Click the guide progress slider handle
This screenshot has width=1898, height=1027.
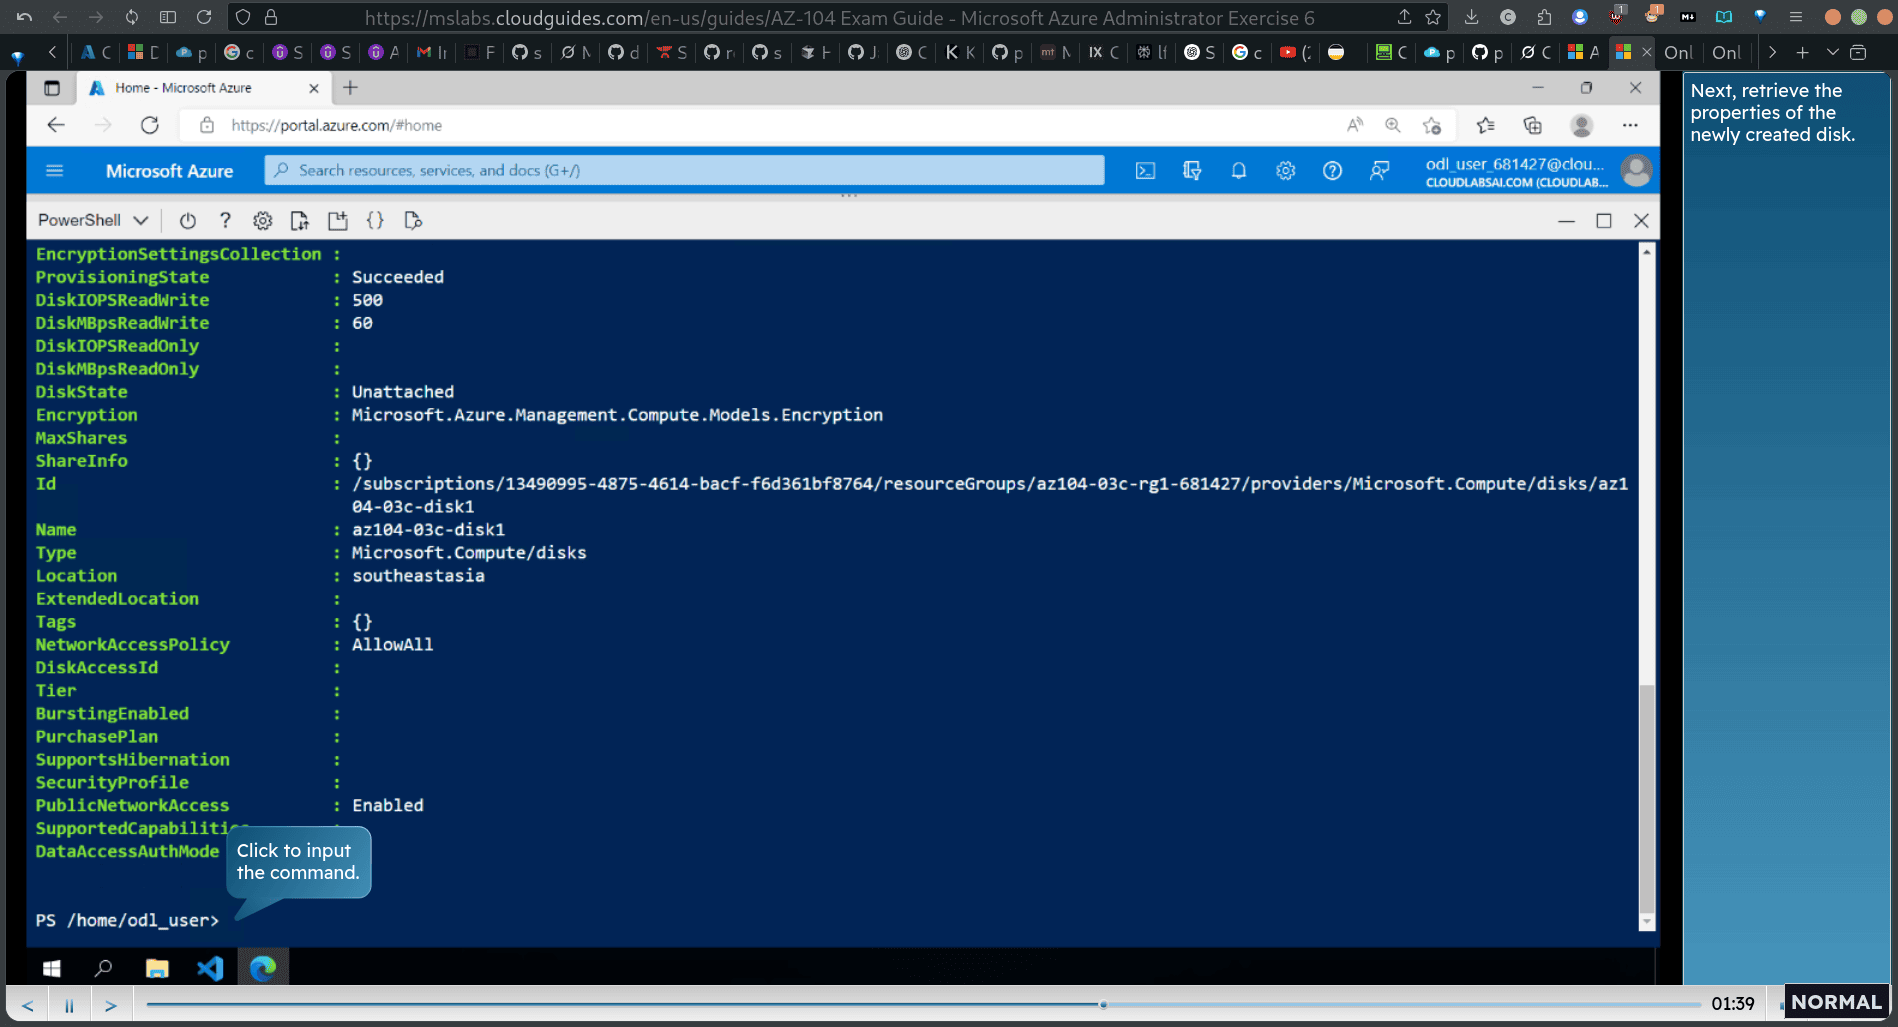(1103, 1004)
